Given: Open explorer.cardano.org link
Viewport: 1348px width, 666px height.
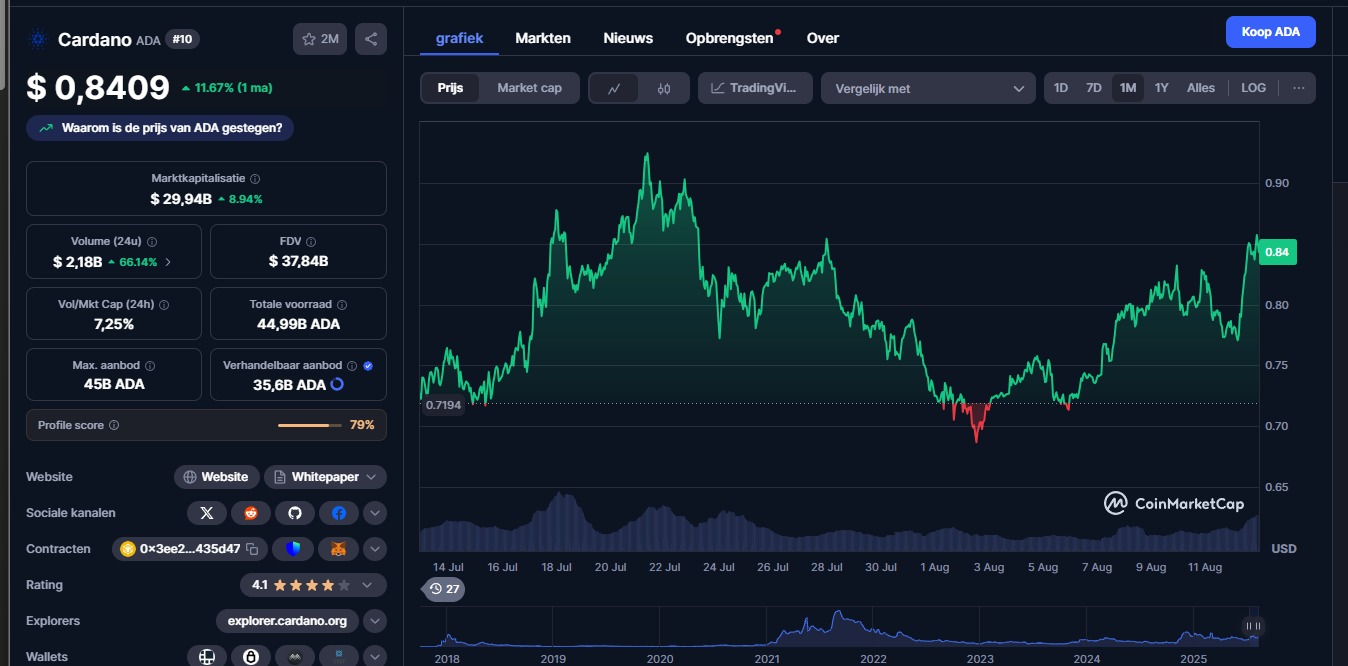Looking at the screenshot, I should point(287,621).
